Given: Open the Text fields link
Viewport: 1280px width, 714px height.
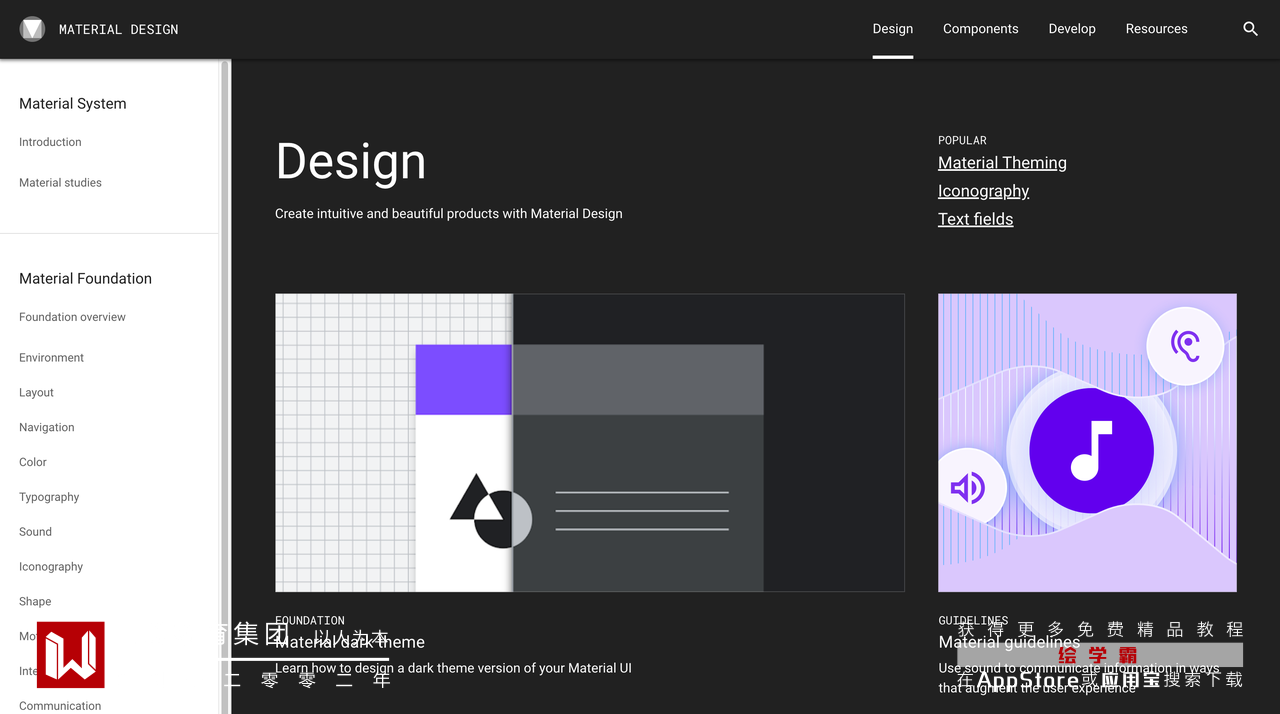Looking at the screenshot, I should (975, 218).
